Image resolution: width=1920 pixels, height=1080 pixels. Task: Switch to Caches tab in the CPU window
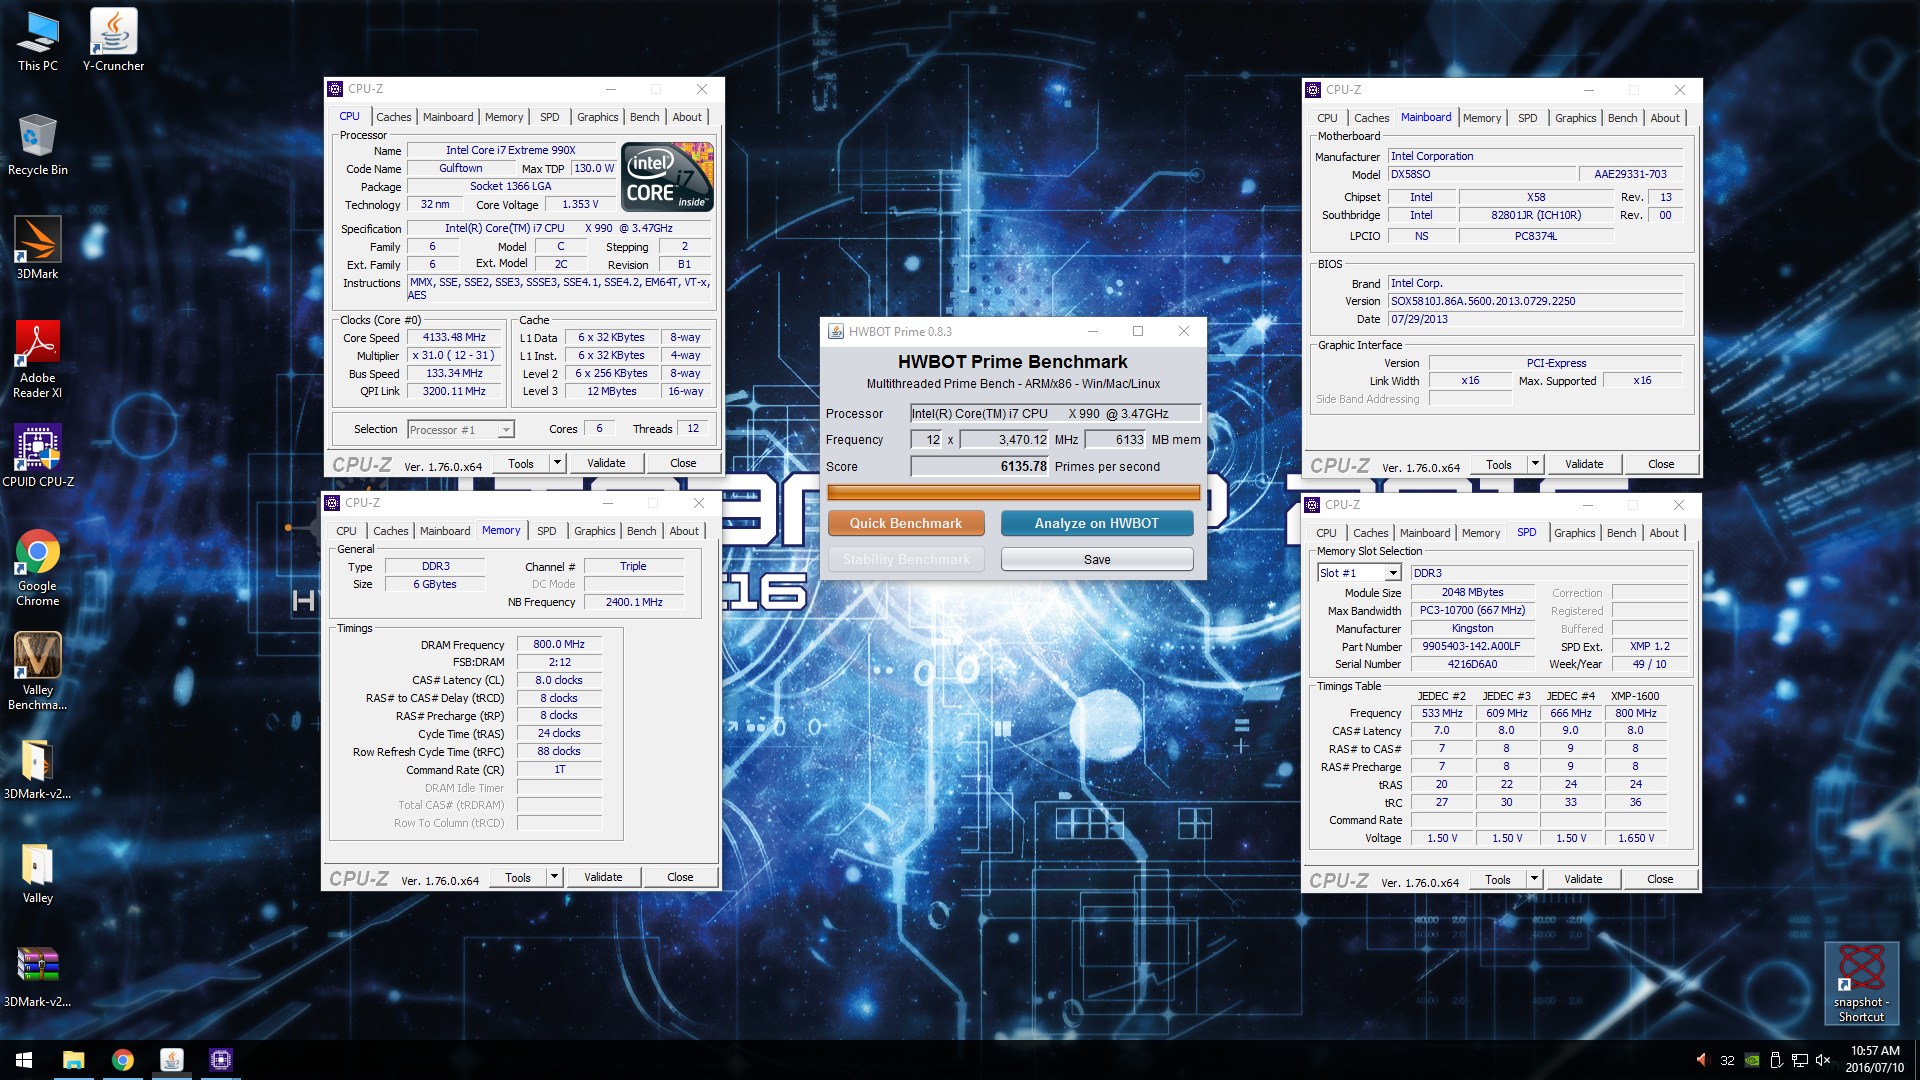tap(393, 117)
